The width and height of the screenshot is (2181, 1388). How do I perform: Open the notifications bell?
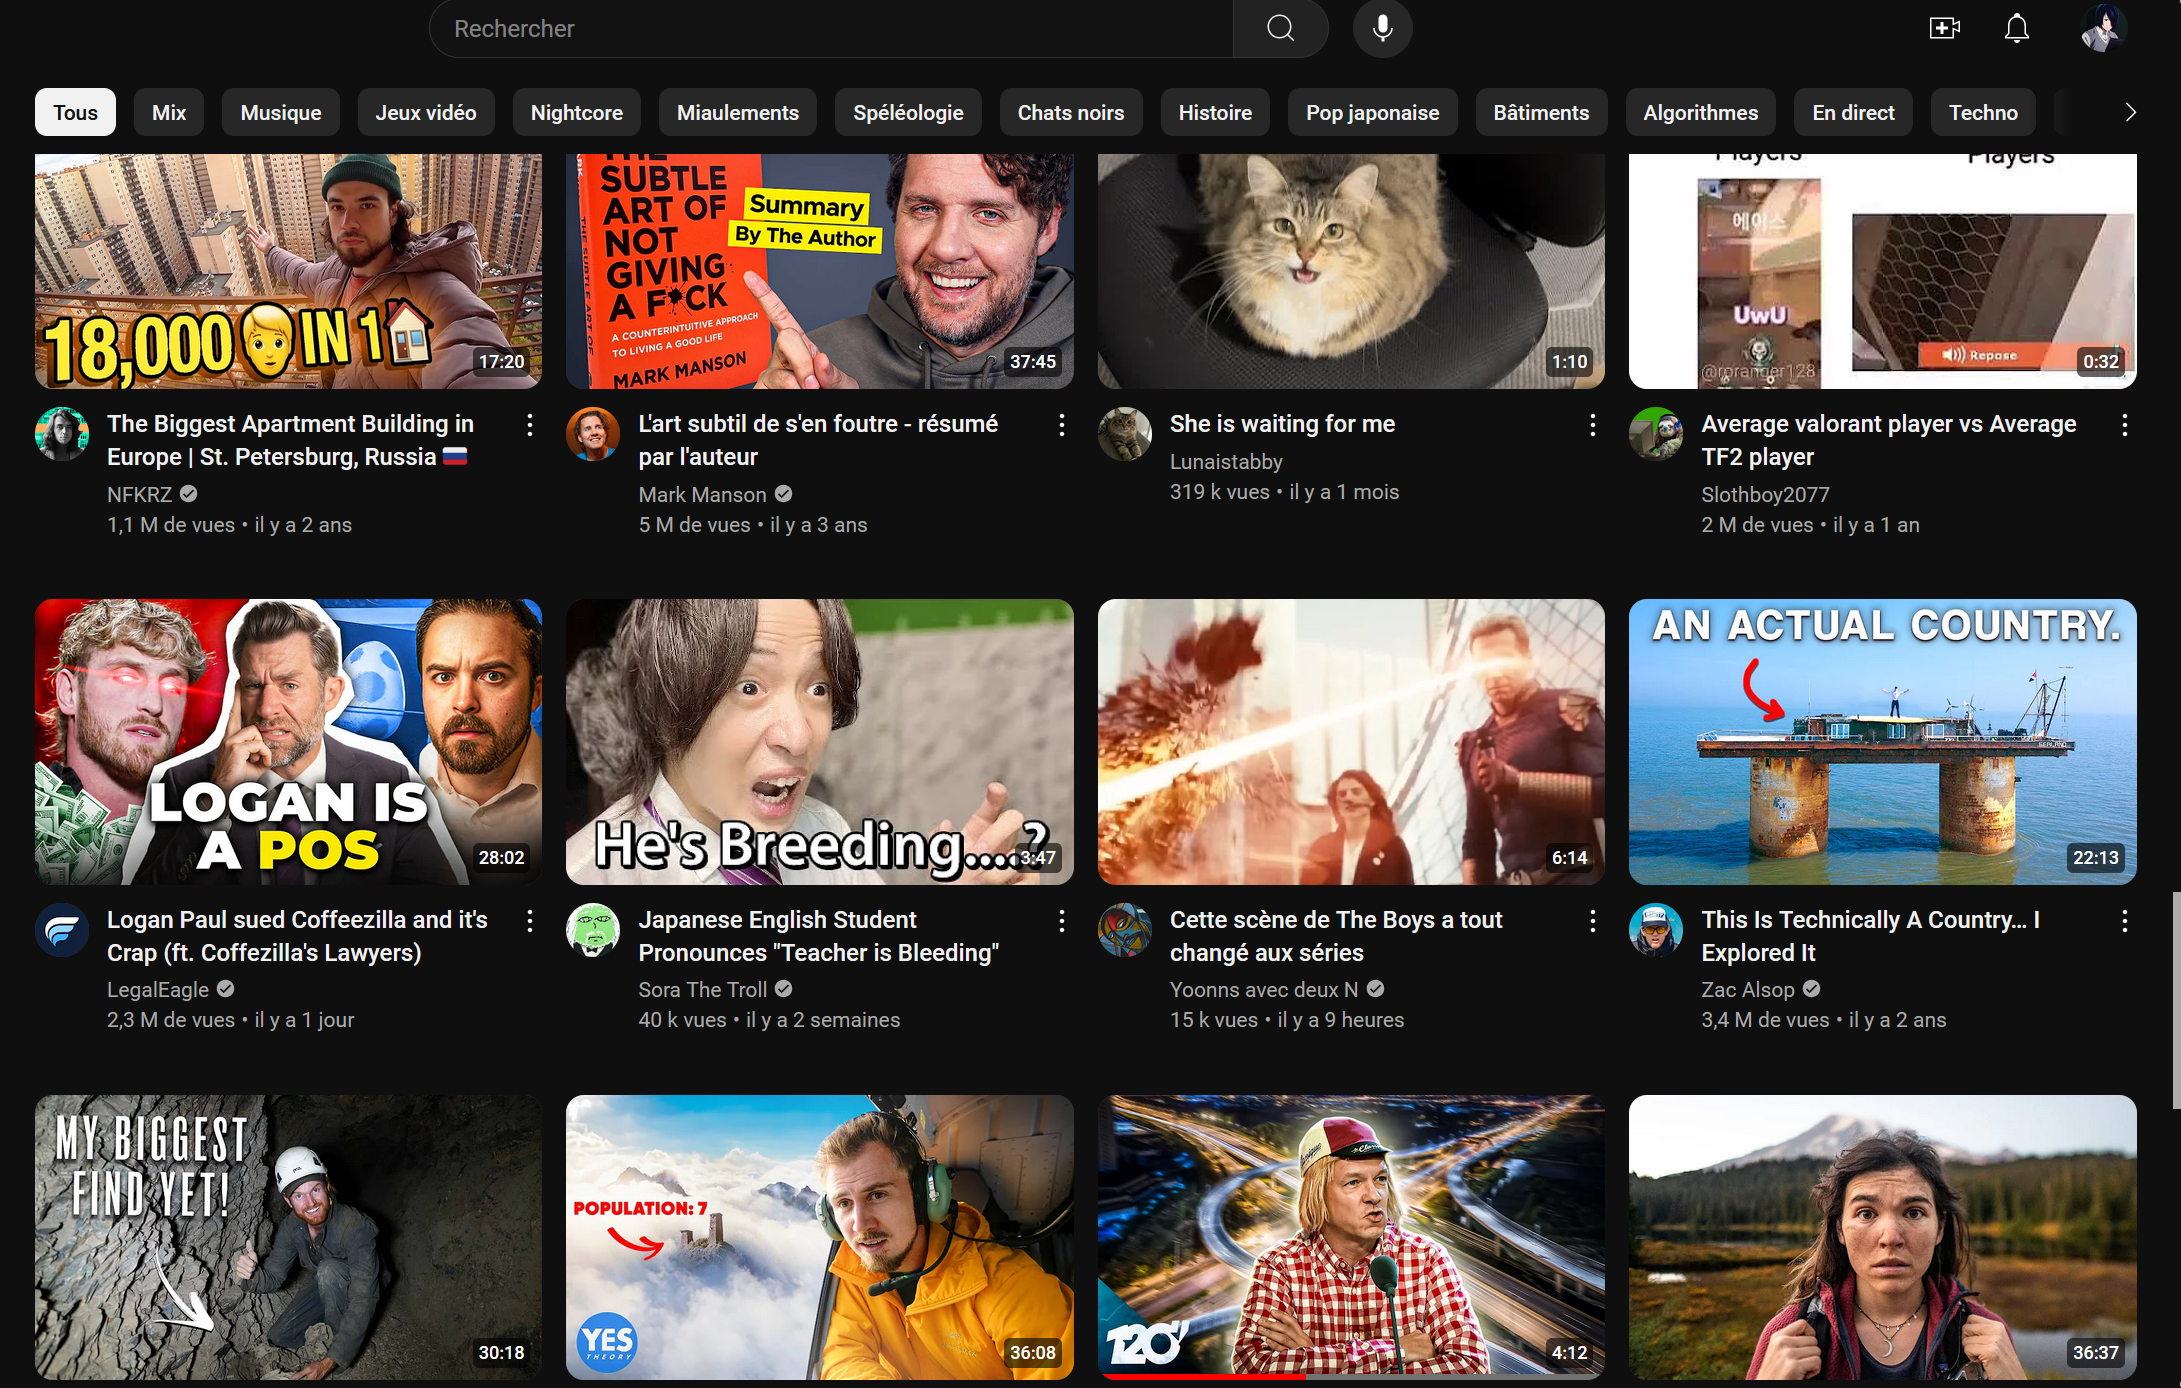point(2016,28)
